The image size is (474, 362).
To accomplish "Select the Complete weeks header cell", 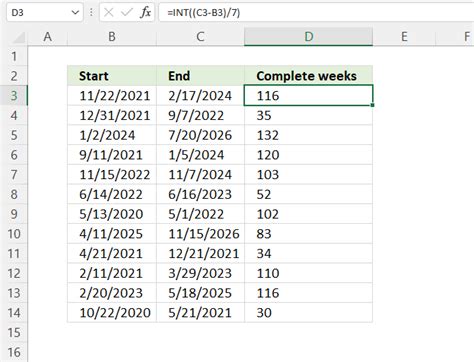I will (x=308, y=76).
